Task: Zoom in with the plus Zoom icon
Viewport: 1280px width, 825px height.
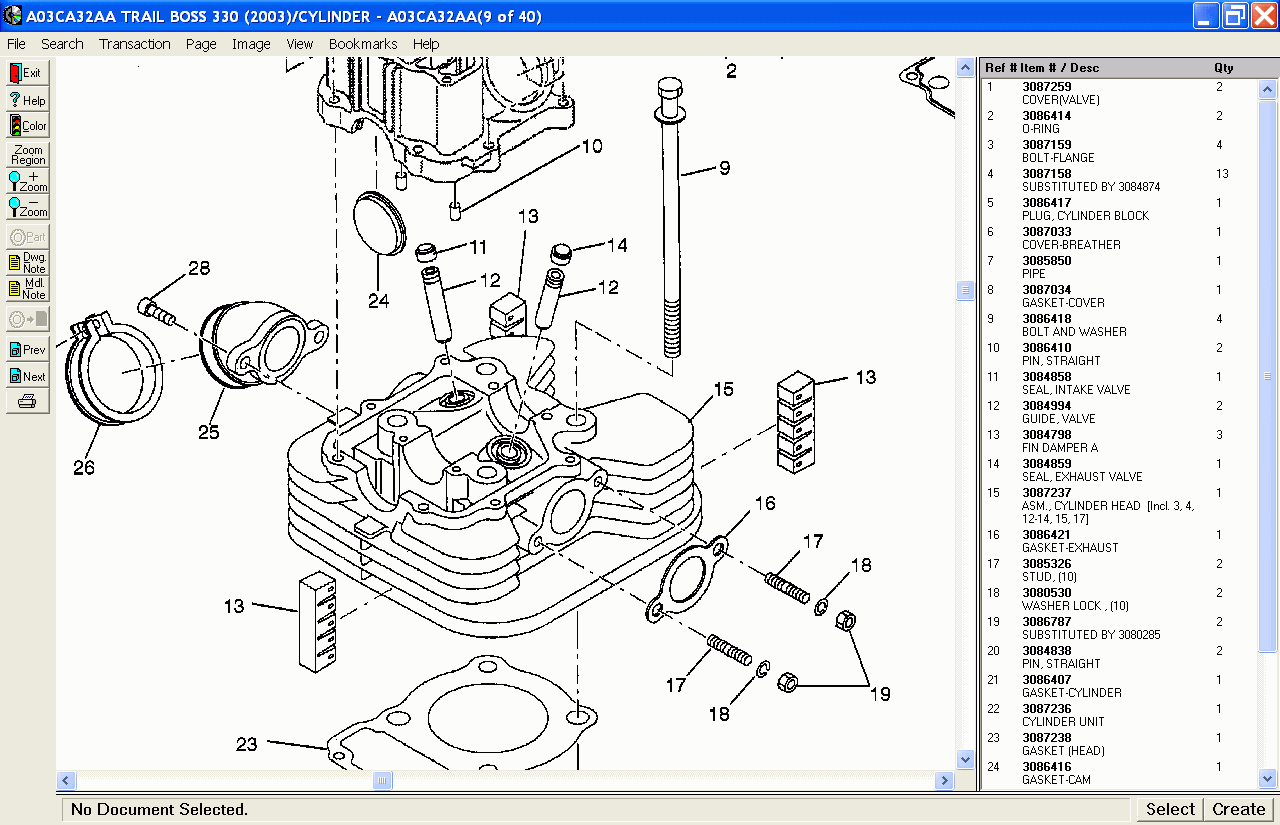Action: point(27,181)
